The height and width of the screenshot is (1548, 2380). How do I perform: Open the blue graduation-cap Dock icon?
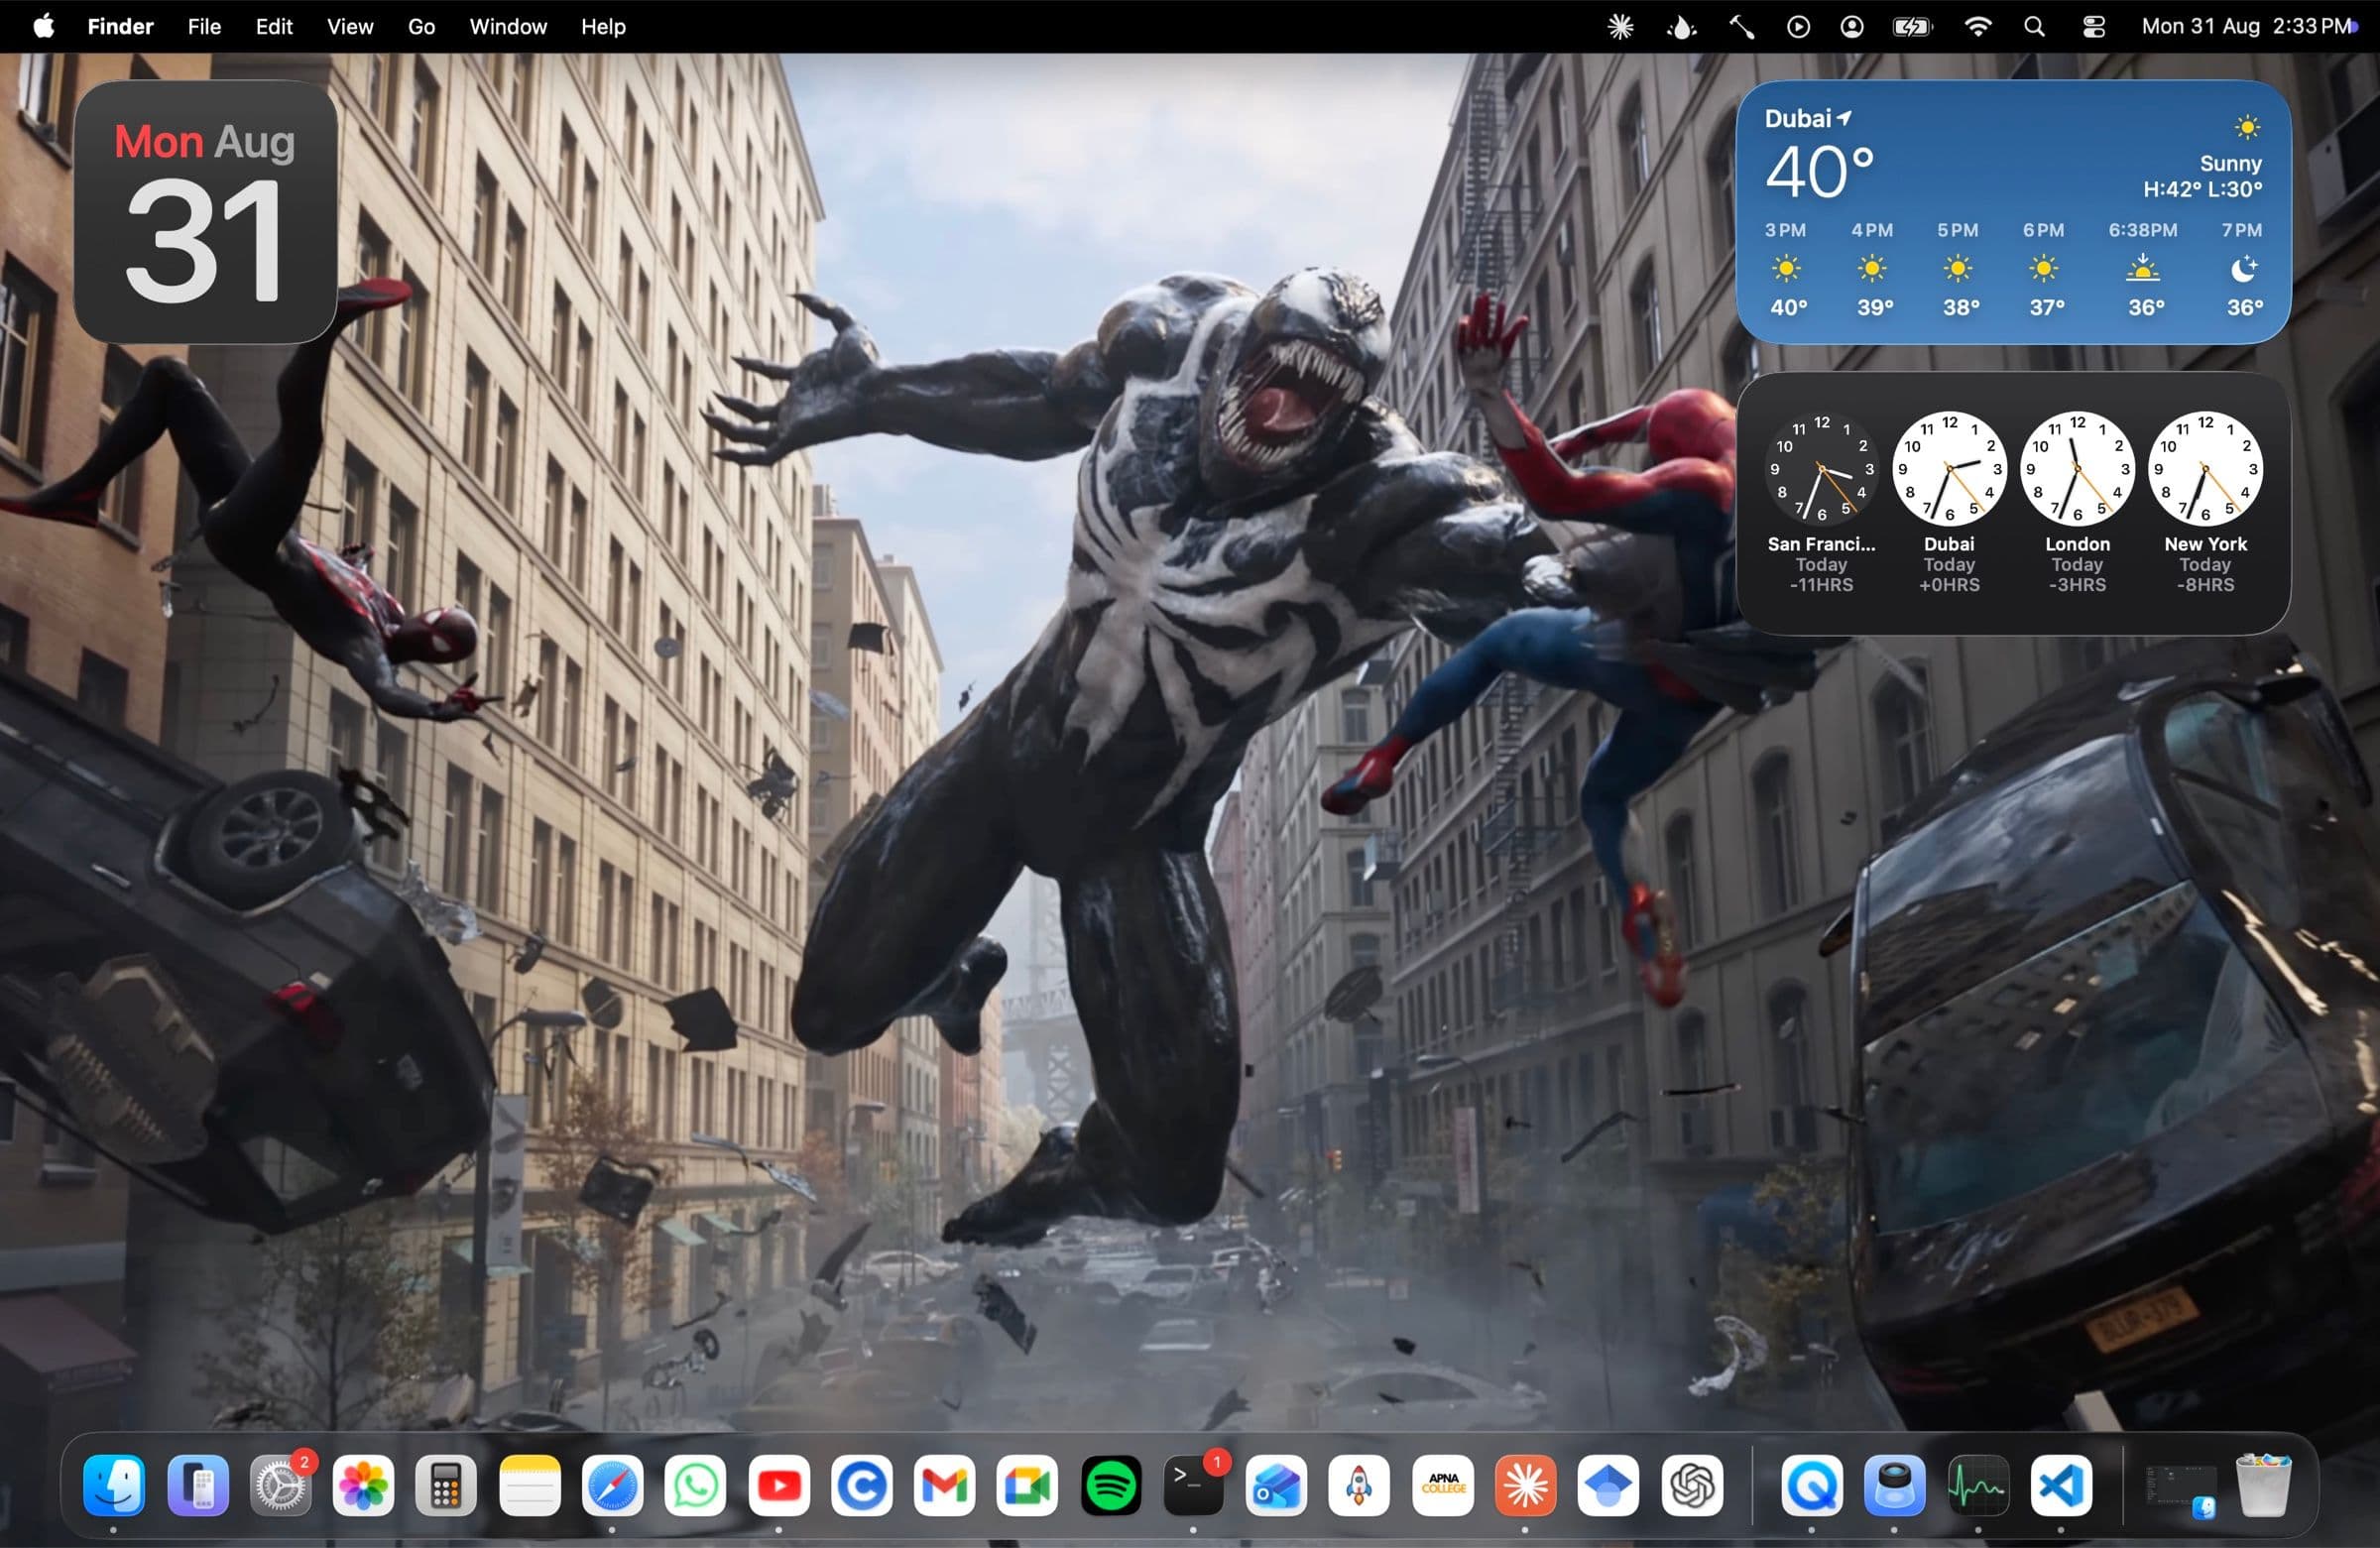(1608, 1485)
